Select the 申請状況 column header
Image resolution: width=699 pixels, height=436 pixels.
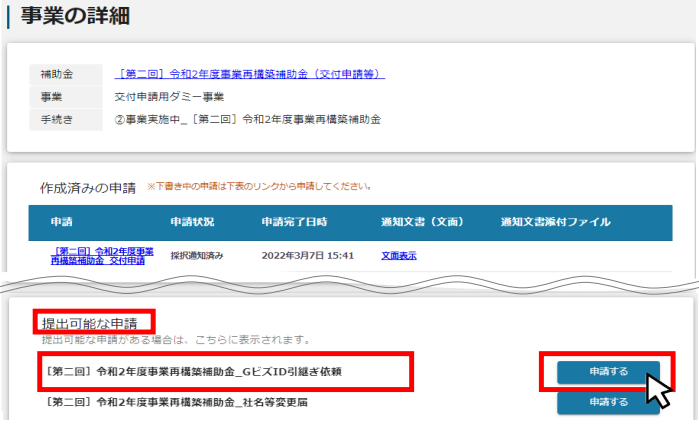click(192, 222)
